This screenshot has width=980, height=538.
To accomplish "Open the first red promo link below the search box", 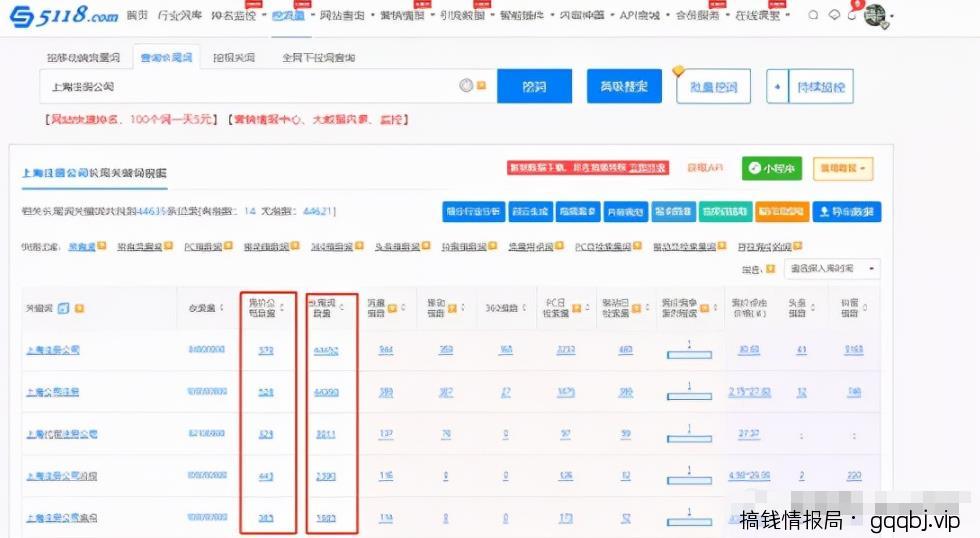I will click(x=131, y=119).
